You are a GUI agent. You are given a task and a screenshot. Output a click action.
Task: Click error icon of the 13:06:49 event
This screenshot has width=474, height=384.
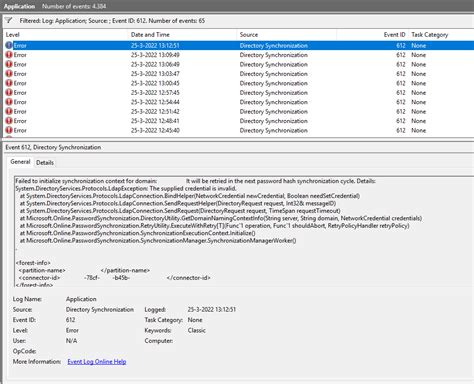point(9,64)
